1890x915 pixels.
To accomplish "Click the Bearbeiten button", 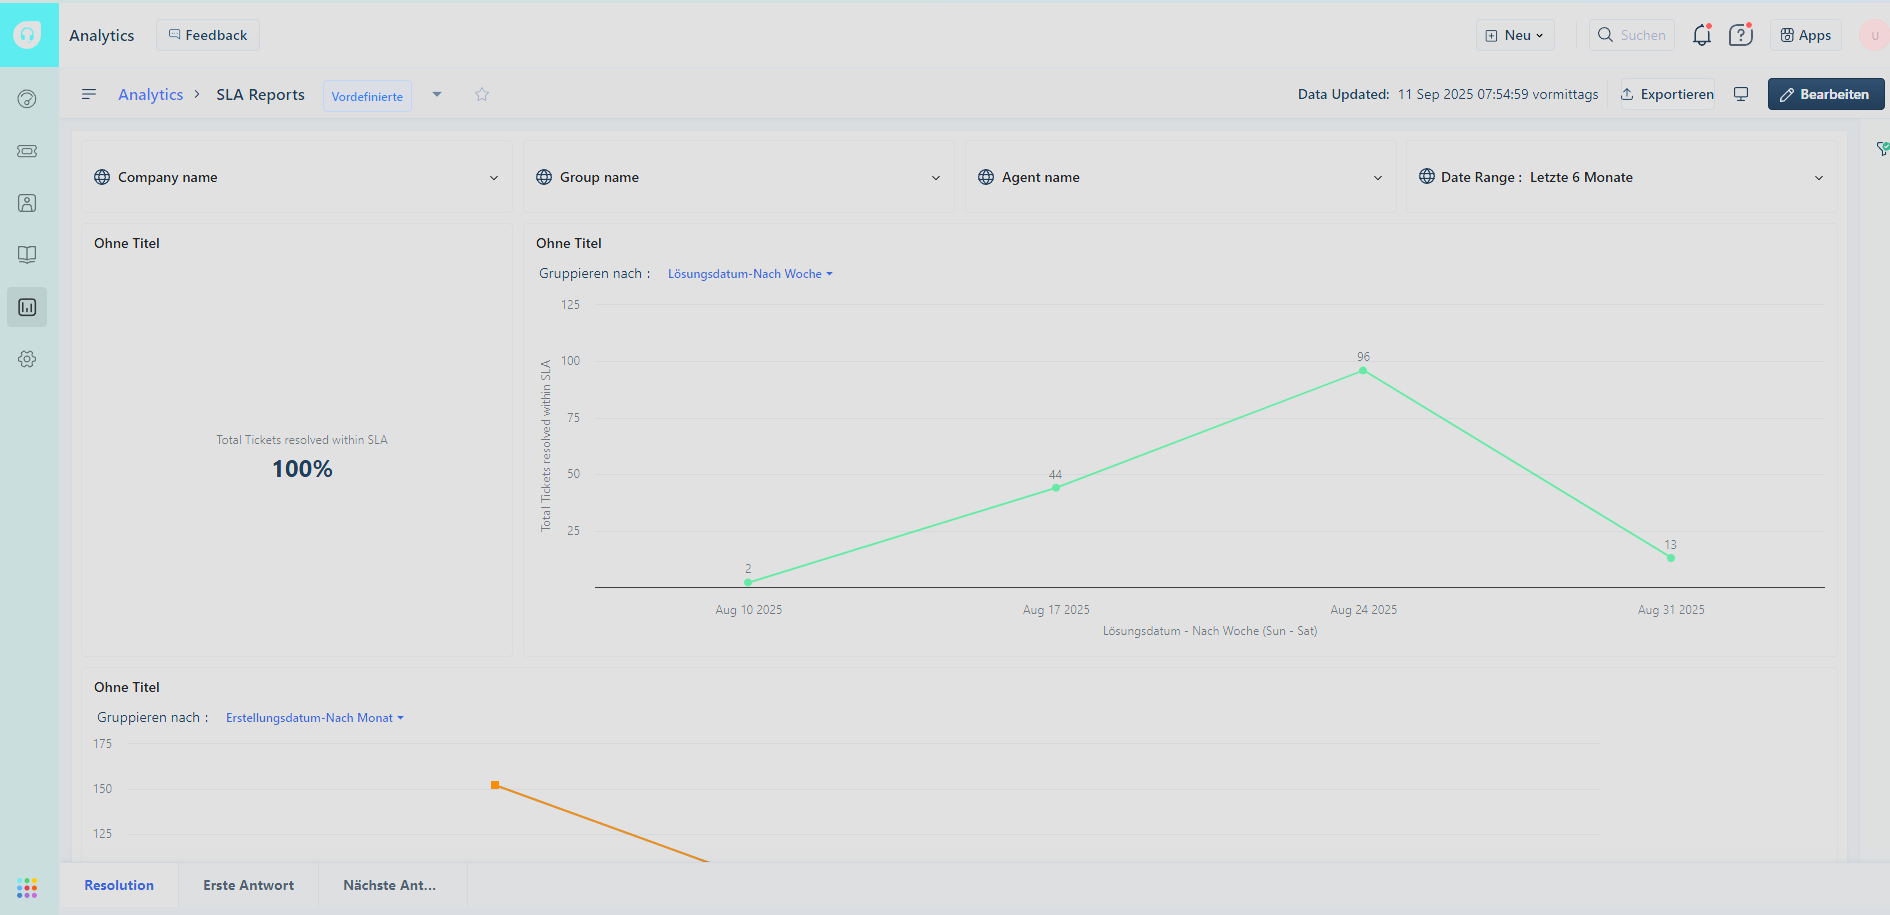I will [1825, 94].
